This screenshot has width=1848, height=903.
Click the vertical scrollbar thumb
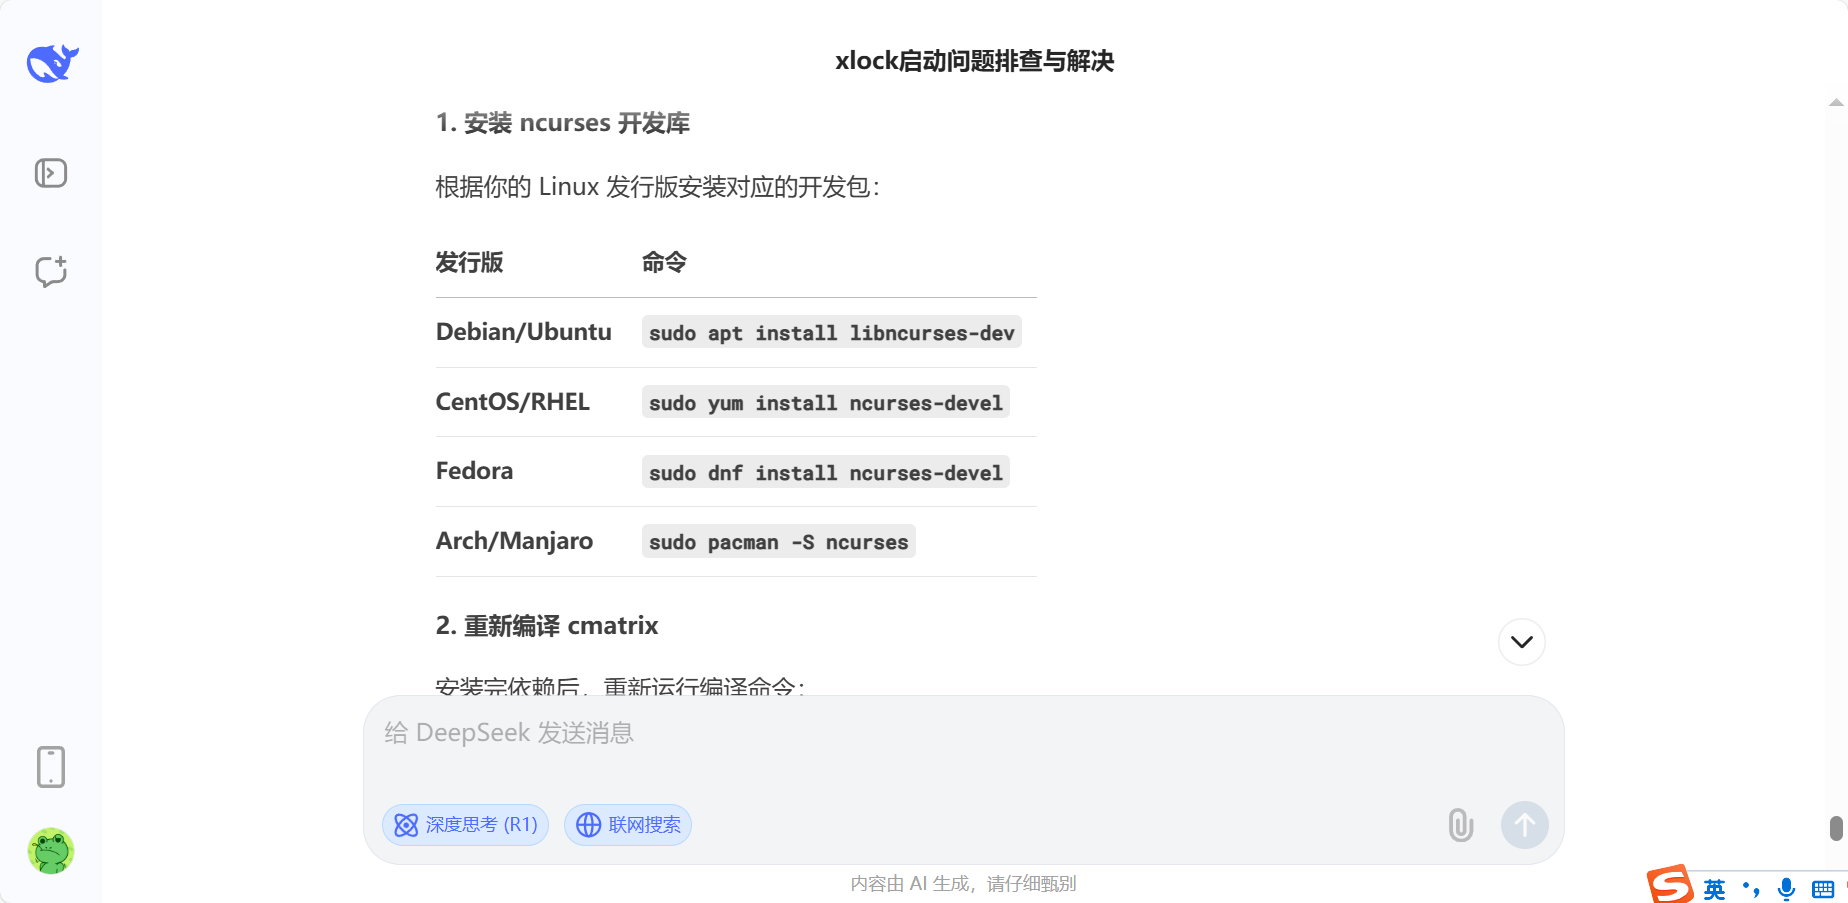pyautogui.click(x=1836, y=828)
